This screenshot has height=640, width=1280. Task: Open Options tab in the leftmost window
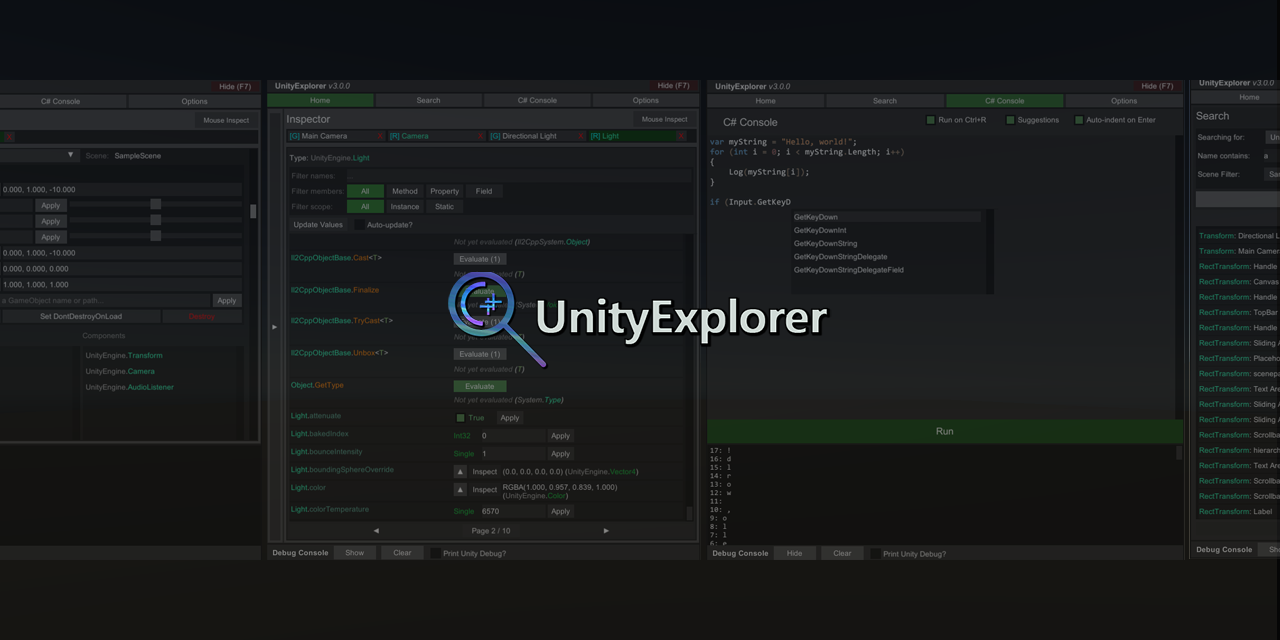194,101
